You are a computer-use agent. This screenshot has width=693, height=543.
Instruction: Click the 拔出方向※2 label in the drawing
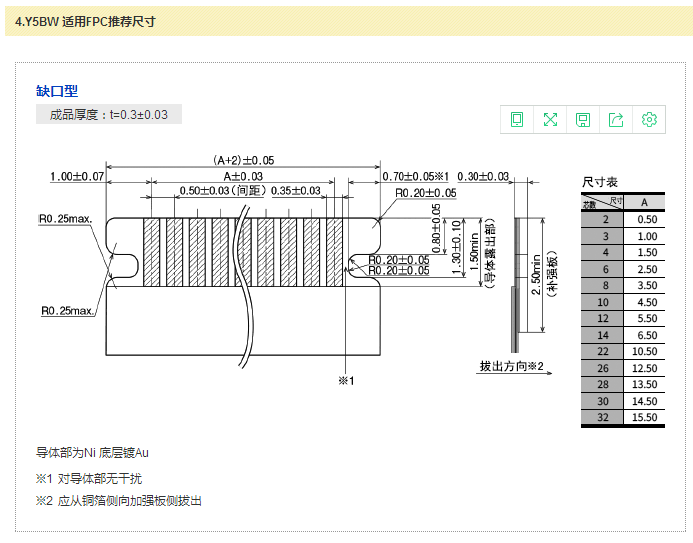511,367
